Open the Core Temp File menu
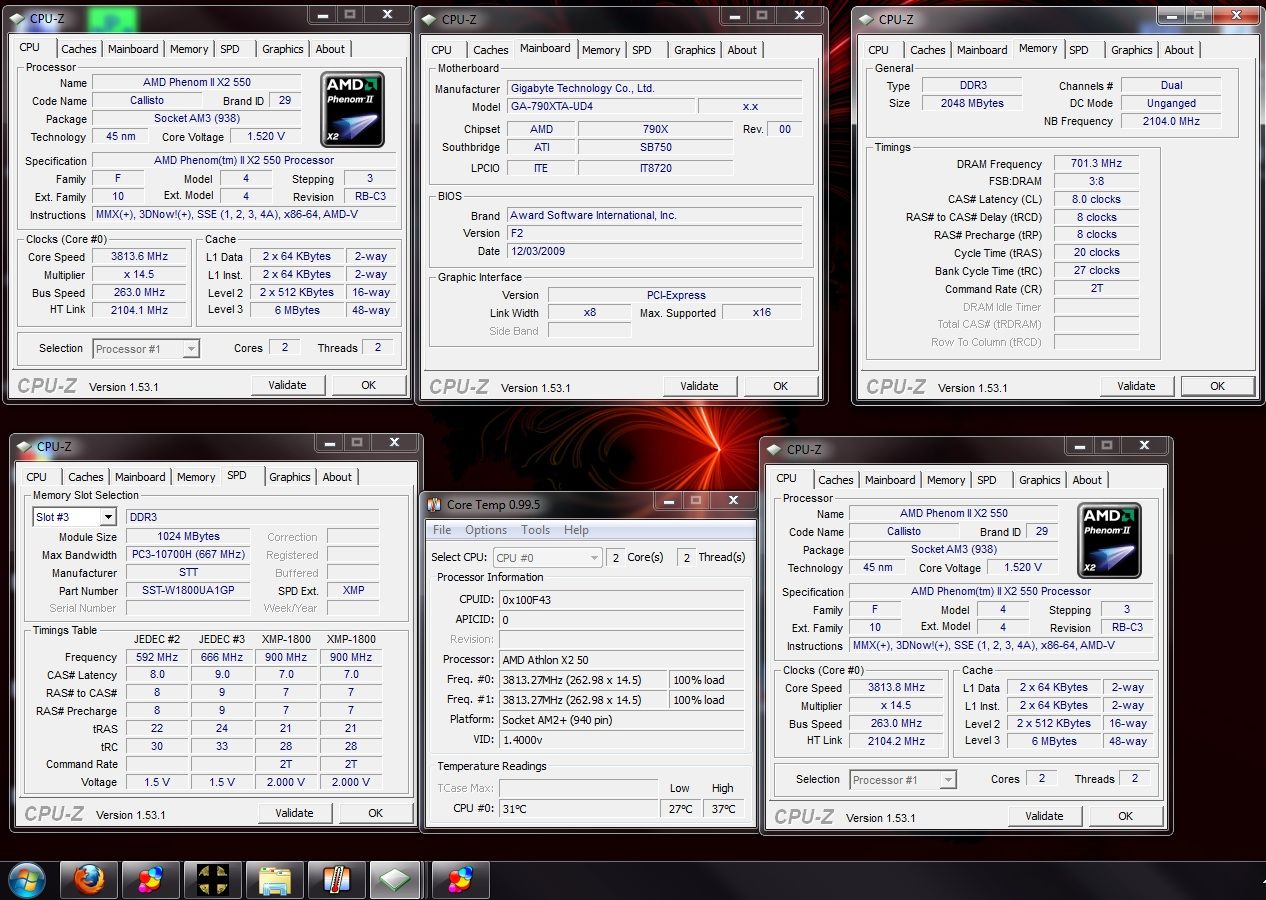This screenshot has height=900, width=1266. [x=442, y=530]
